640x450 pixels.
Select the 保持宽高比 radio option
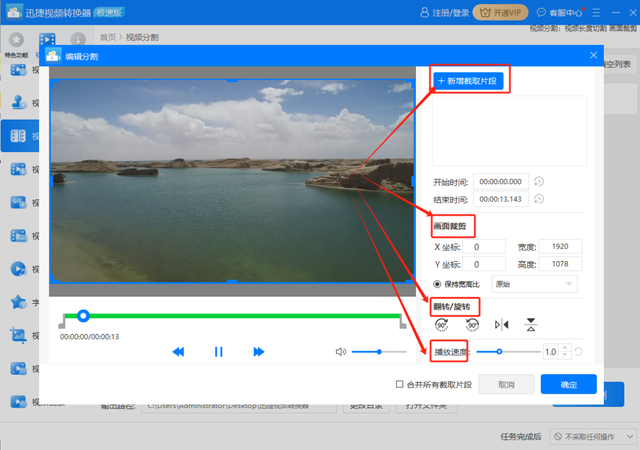point(437,284)
